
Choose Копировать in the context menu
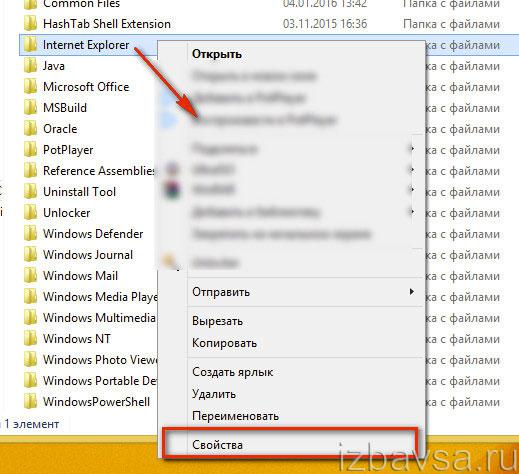[224, 343]
